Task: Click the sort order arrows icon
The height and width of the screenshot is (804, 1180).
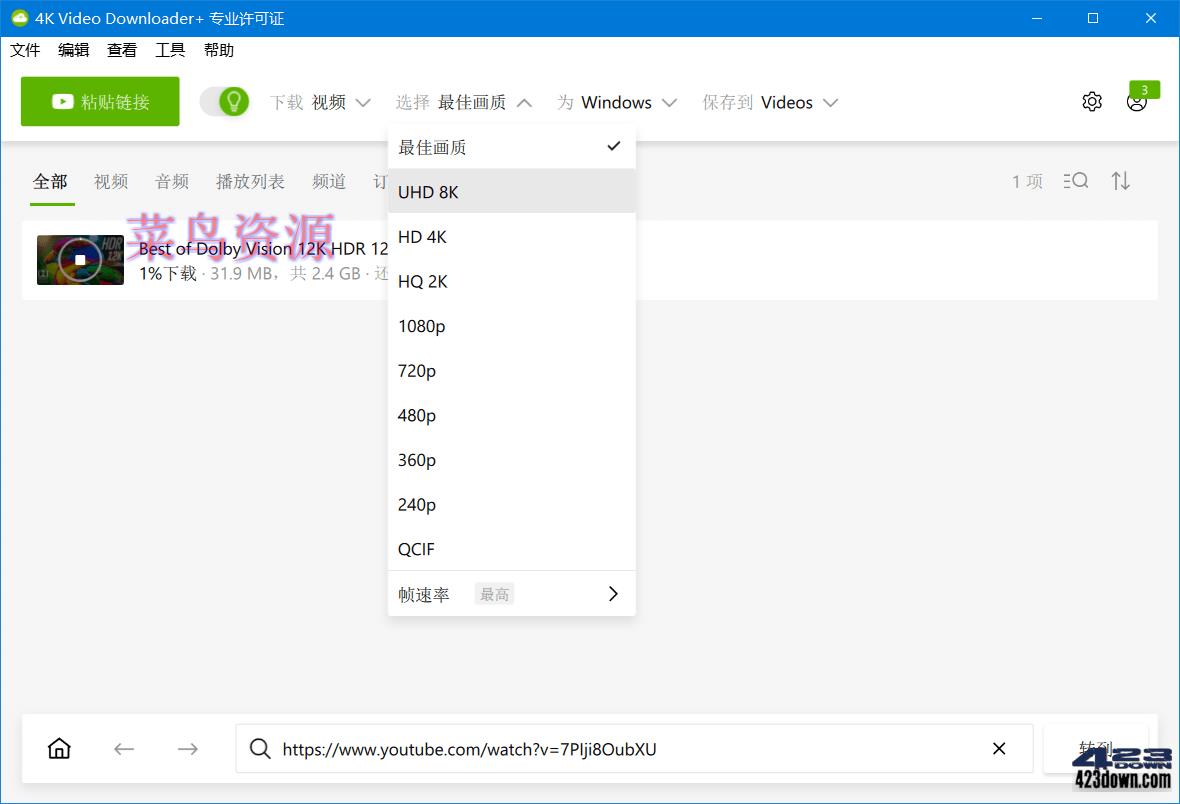Action: 1120,181
